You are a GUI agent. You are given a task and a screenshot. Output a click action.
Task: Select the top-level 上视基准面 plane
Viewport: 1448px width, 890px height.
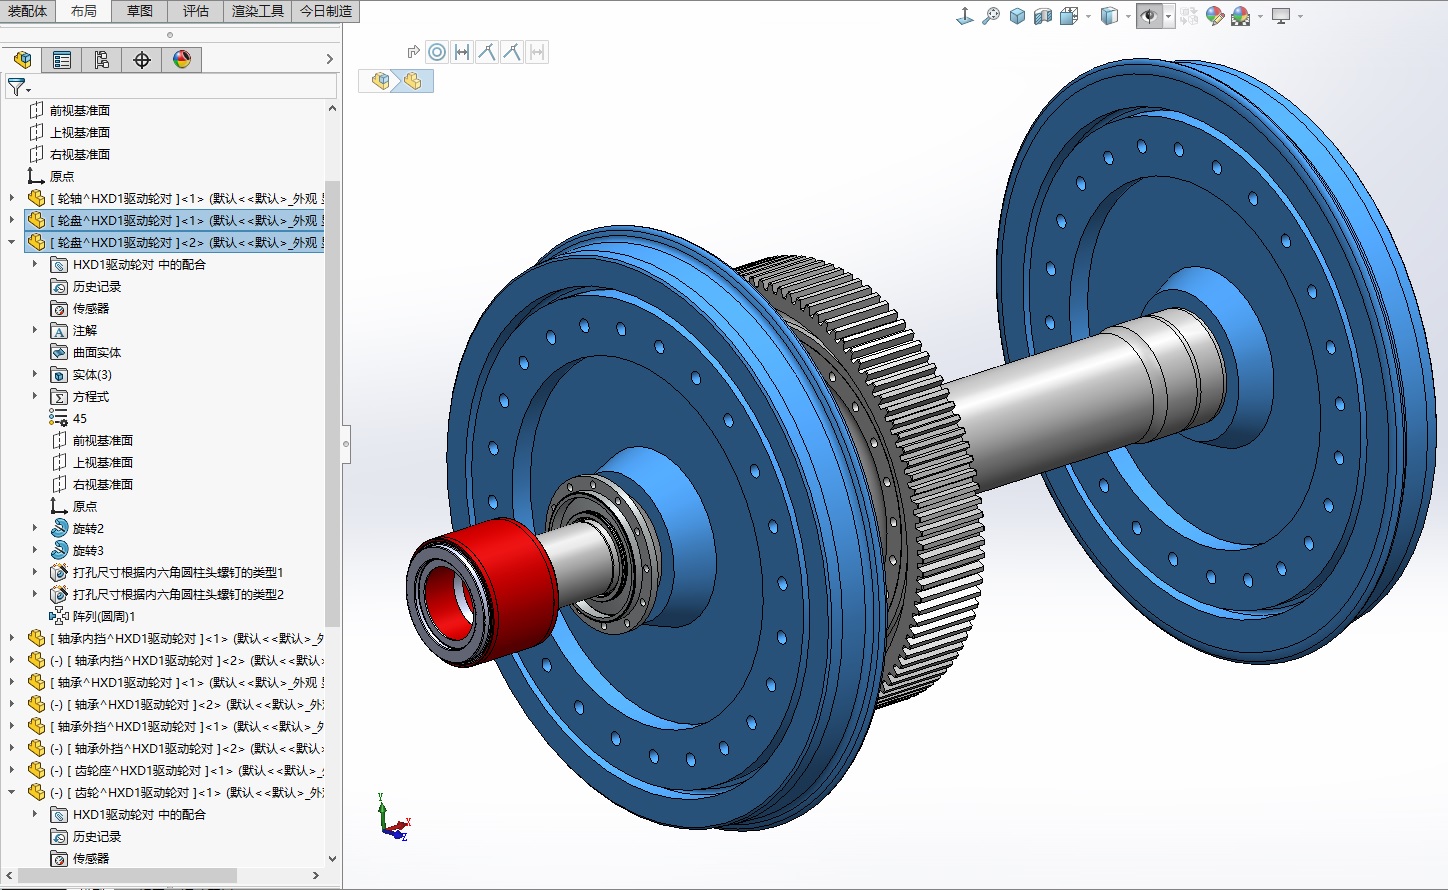click(x=80, y=132)
